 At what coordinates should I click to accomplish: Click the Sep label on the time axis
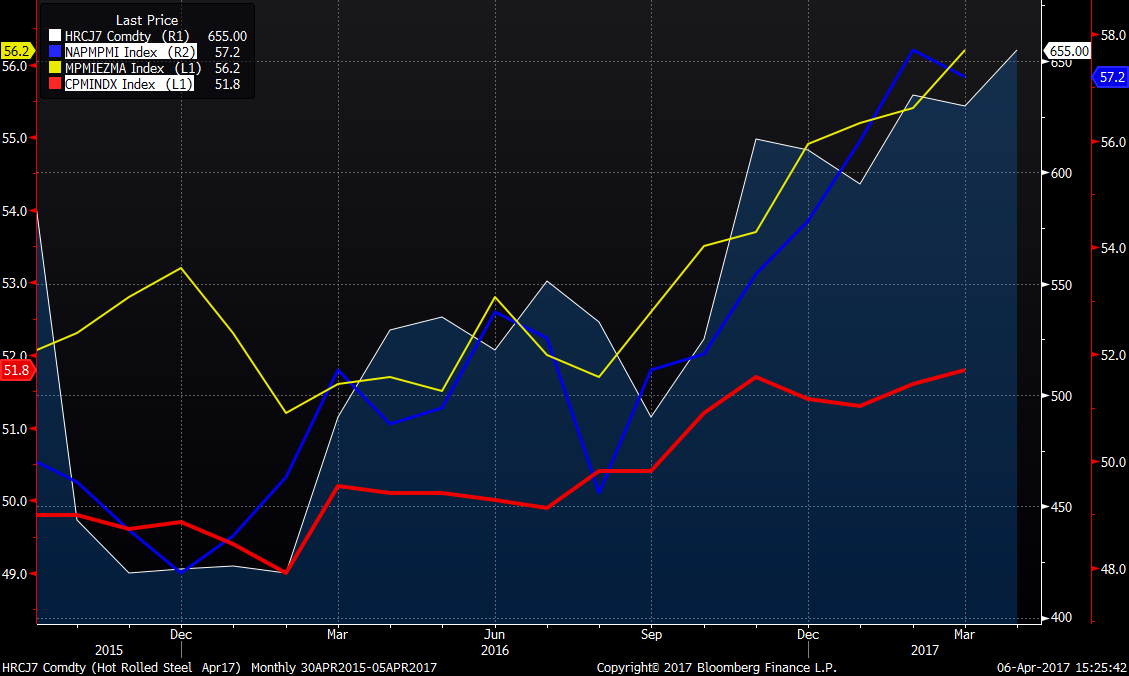click(x=651, y=634)
